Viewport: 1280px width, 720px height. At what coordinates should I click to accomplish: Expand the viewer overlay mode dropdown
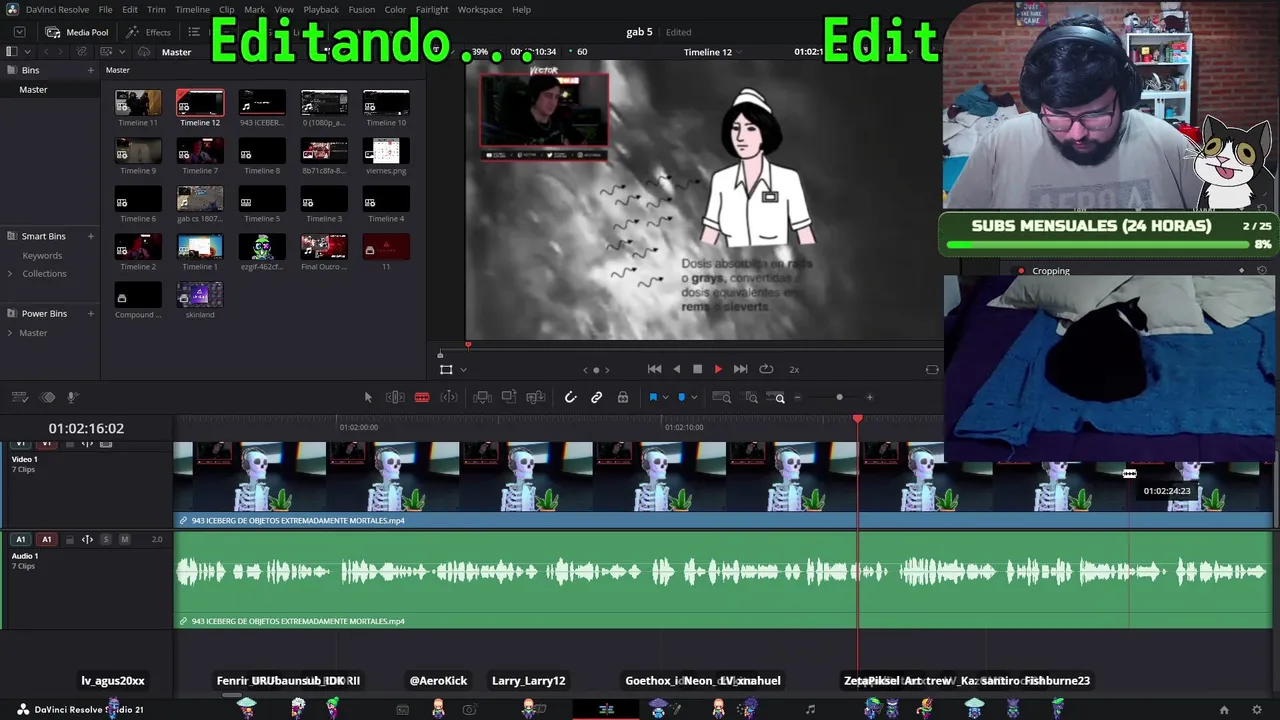(x=463, y=370)
